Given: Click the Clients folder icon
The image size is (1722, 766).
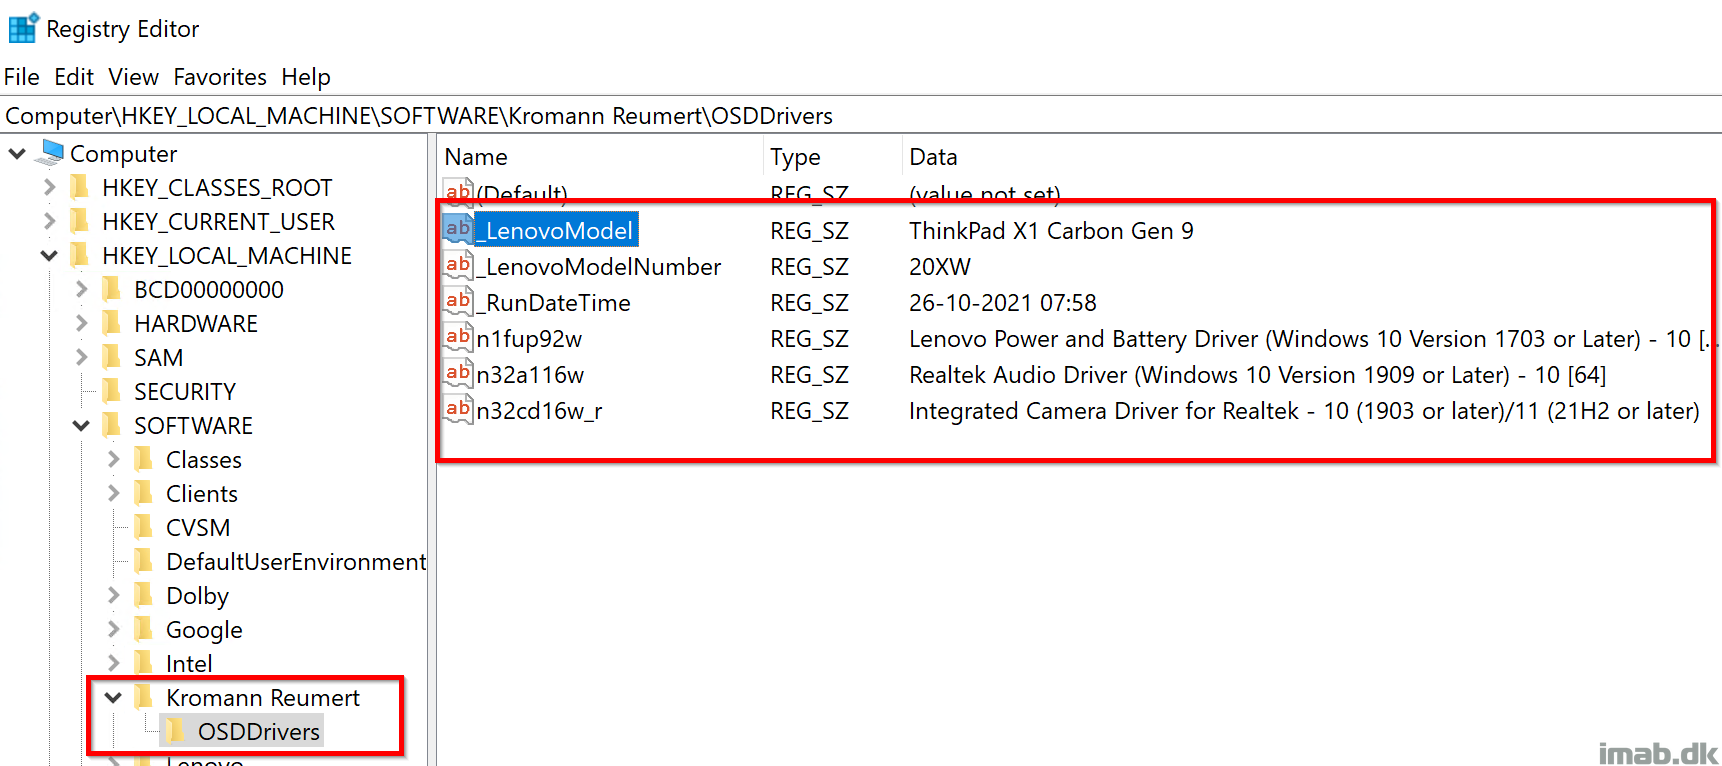Looking at the screenshot, I should 144,493.
